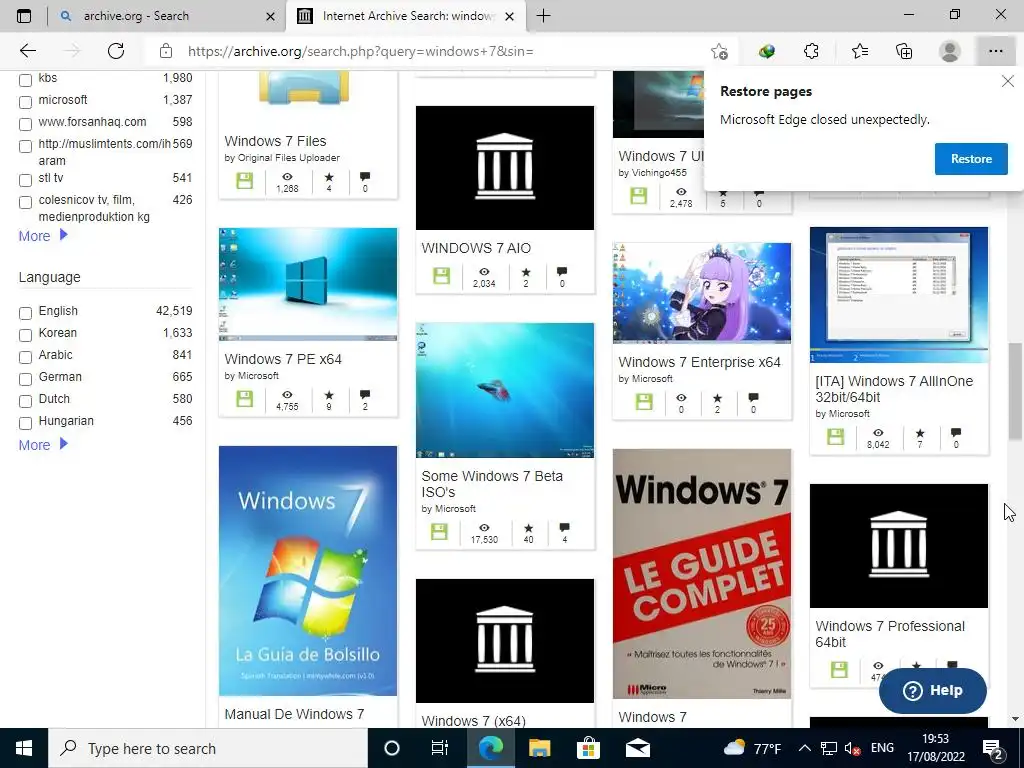Click the ENG language indicator

pos(882,748)
